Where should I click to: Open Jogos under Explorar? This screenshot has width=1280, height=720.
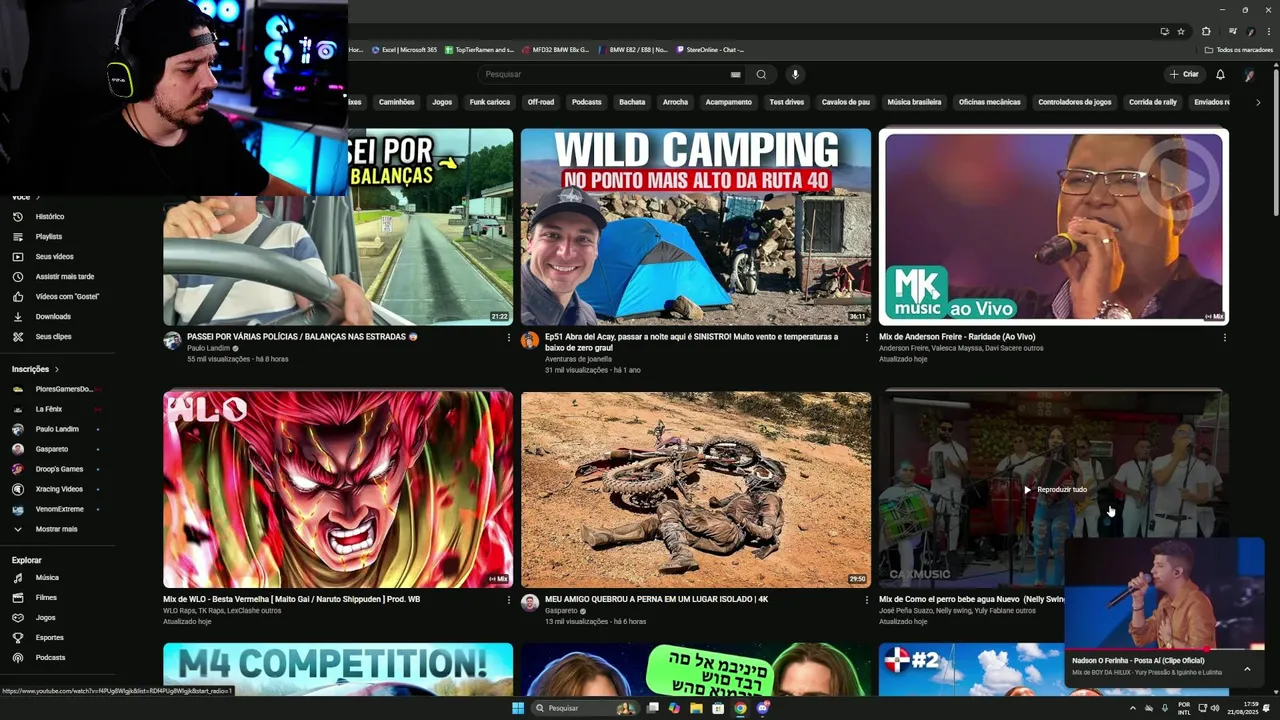click(x=46, y=617)
